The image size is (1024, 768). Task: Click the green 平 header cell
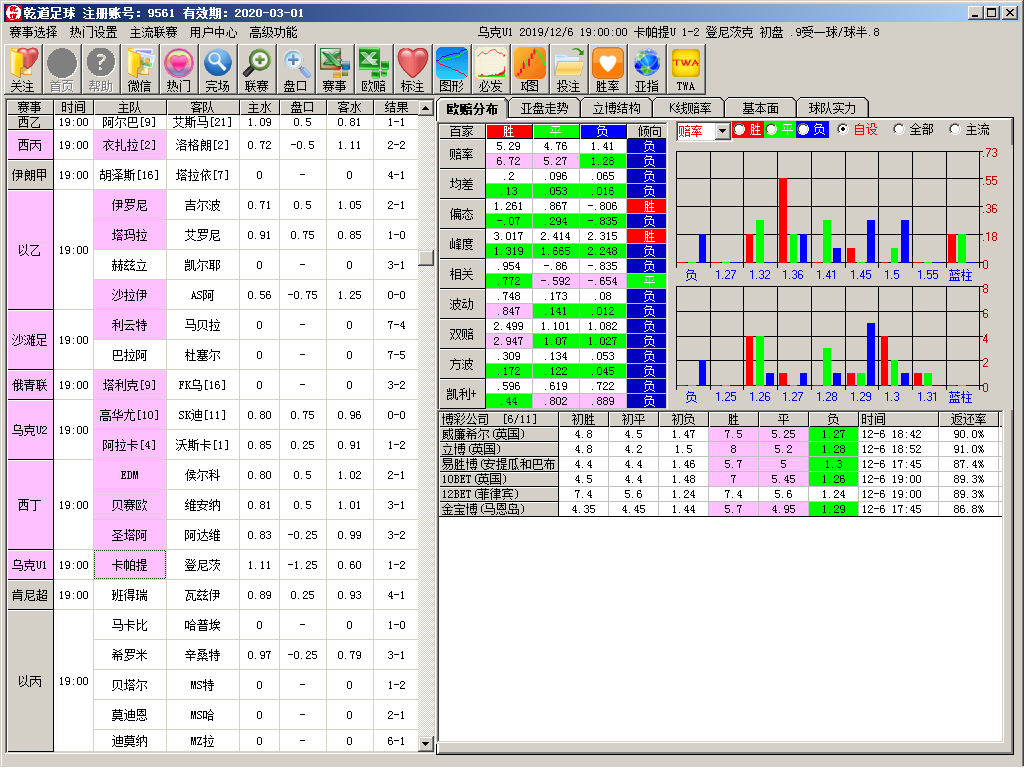click(556, 131)
